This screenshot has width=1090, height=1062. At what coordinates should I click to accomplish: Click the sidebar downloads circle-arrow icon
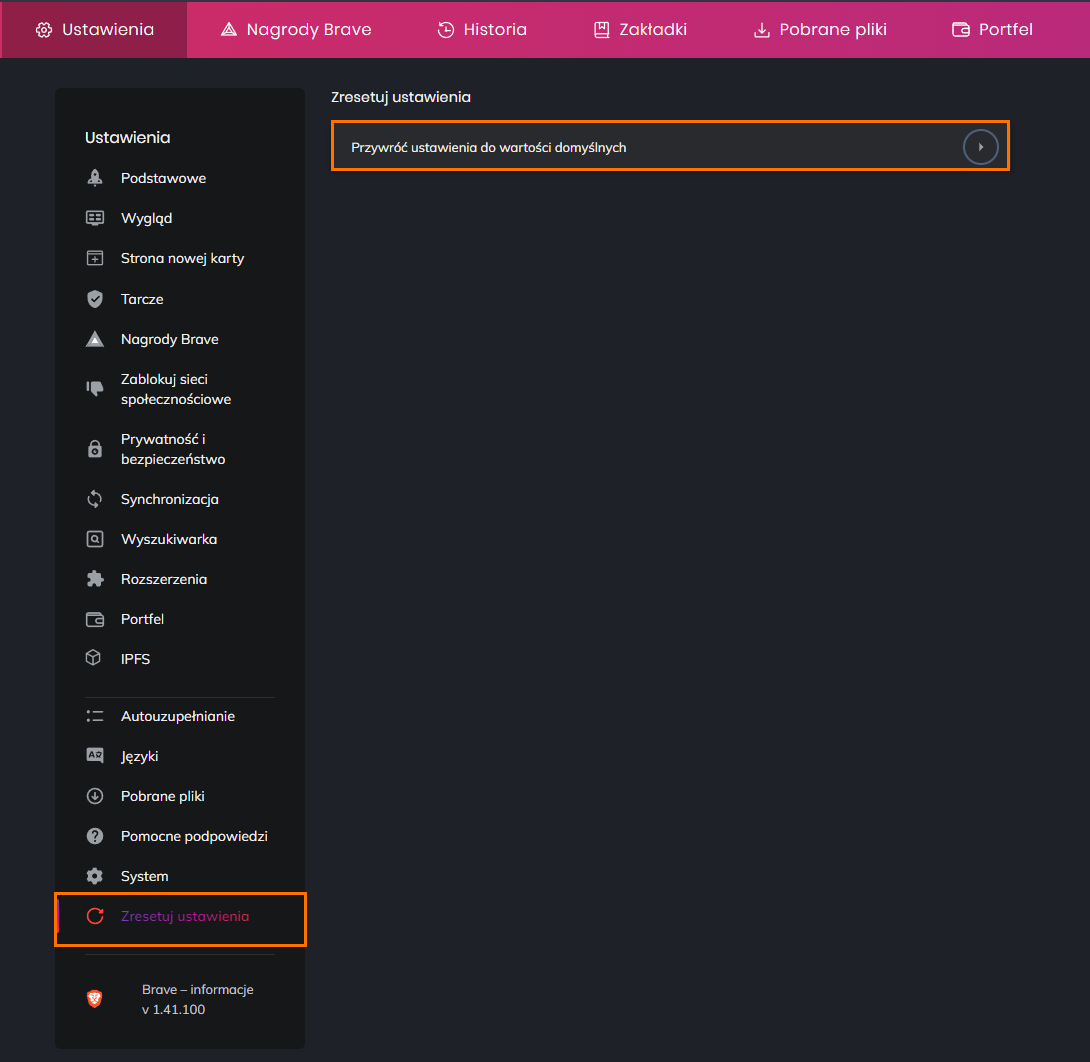coord(95,796)
